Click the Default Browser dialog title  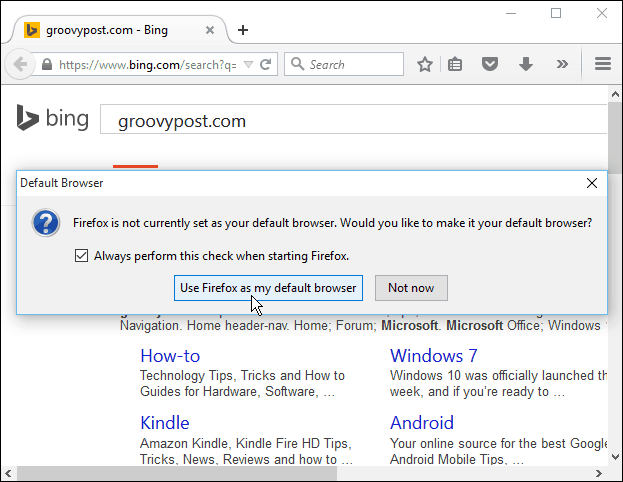62,183
